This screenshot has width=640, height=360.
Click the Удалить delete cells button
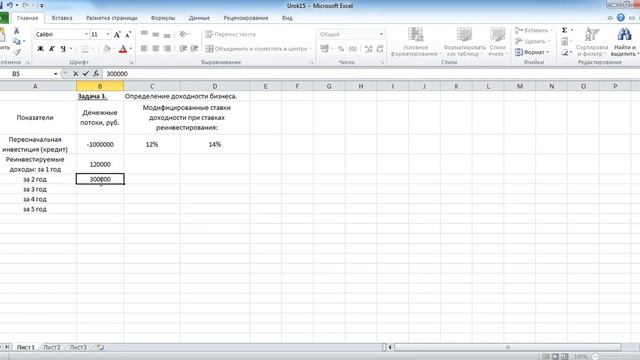533,41
